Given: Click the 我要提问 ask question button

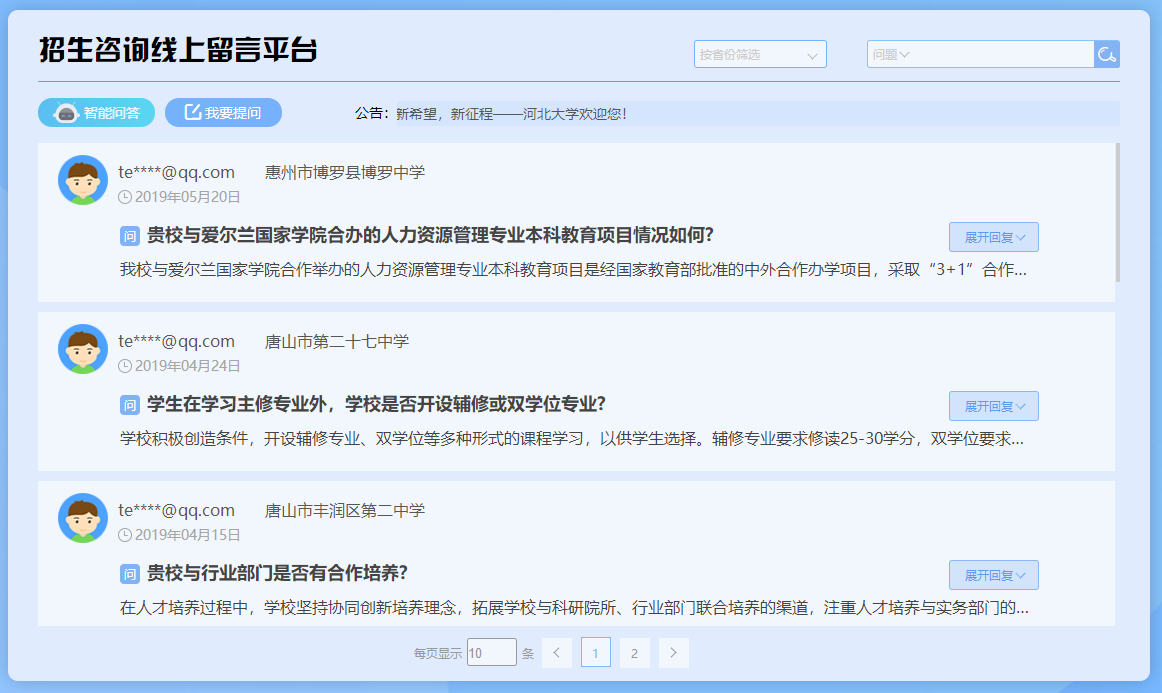Looking at the screenshot, I should click(x=223, y=113).
